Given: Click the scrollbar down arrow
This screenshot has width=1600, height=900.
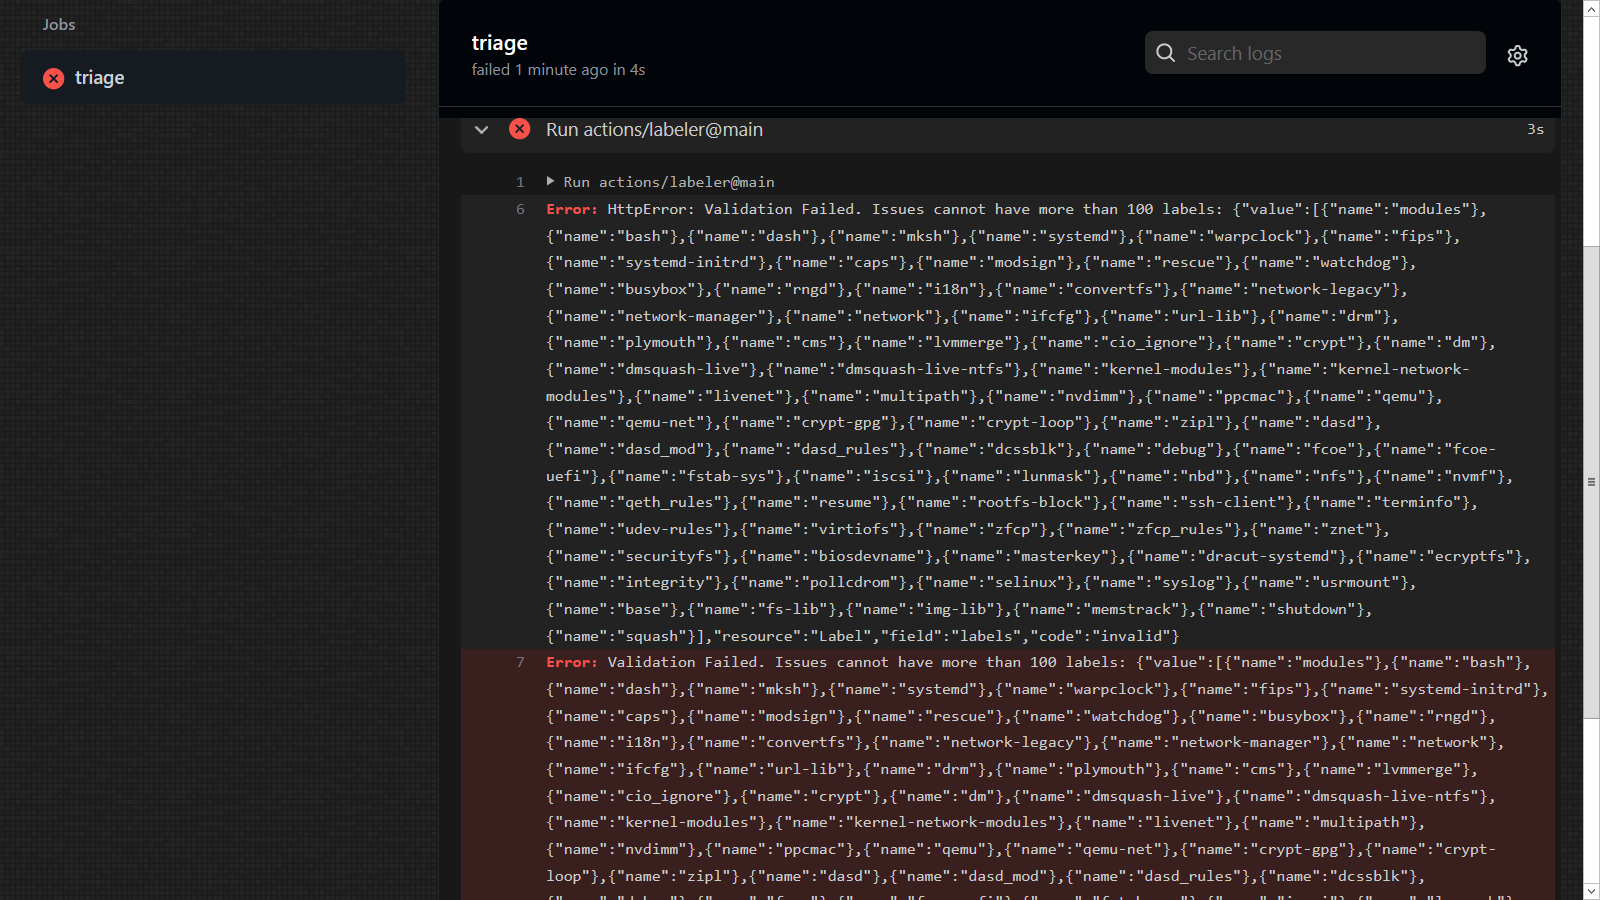Looking at the screenshot, I should 1591,890.
